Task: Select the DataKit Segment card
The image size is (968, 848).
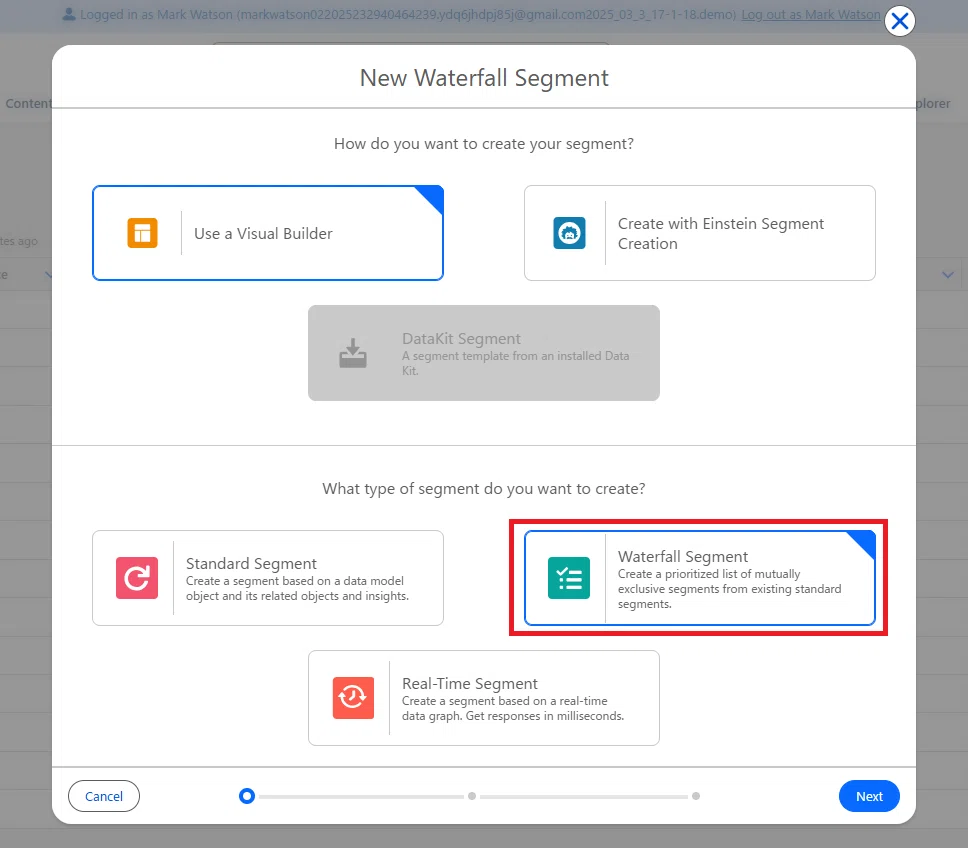Action: 484,353
